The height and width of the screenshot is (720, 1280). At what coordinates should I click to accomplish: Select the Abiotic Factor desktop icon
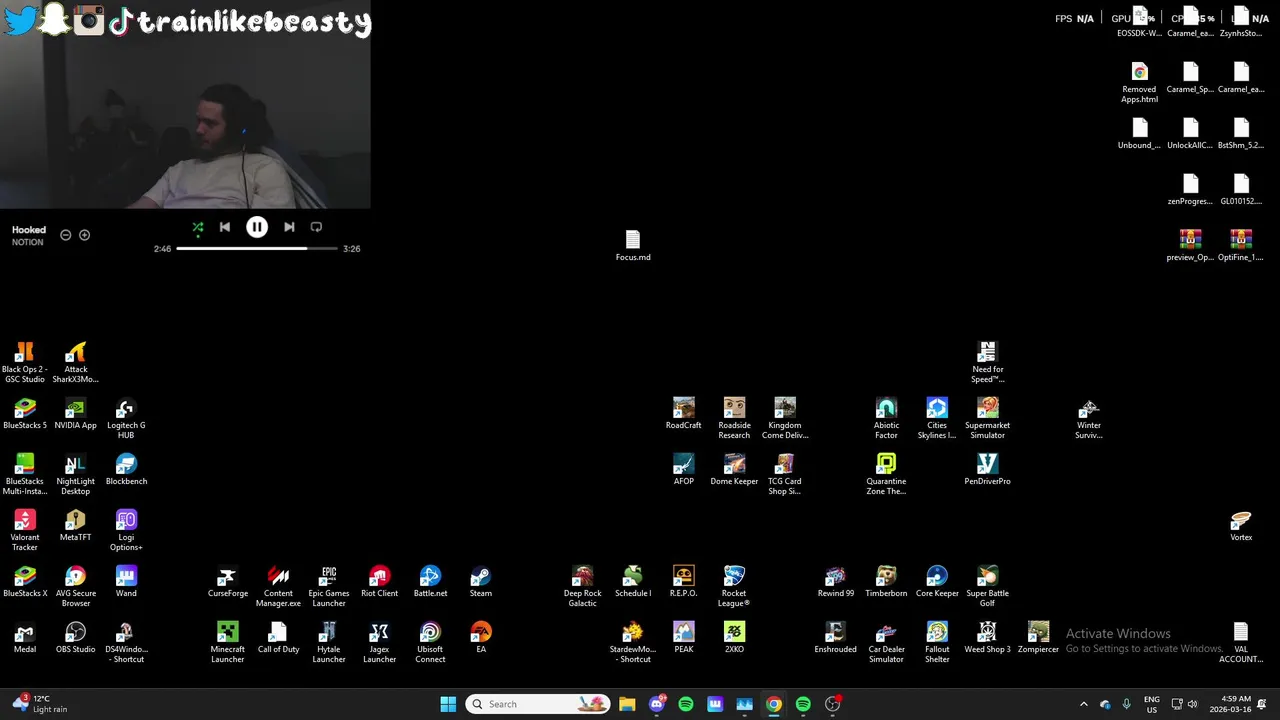pos(886,418)
